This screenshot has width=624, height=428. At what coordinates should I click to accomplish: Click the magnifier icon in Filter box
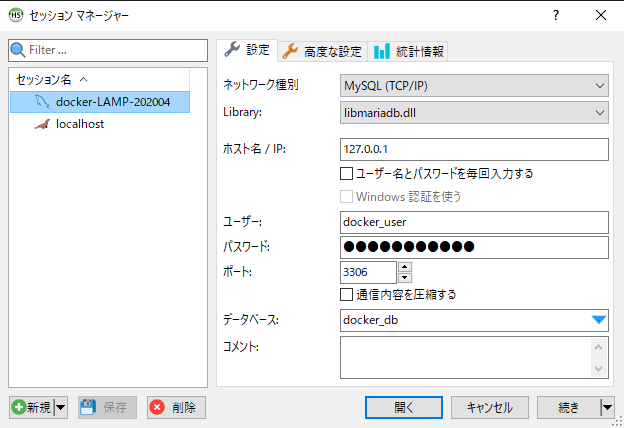[18, 50]
